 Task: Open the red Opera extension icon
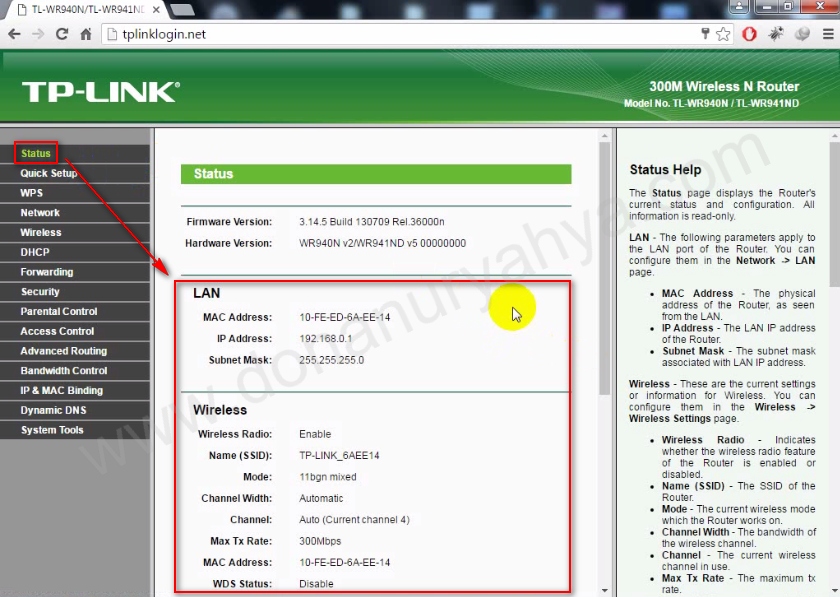coord(749,34)
